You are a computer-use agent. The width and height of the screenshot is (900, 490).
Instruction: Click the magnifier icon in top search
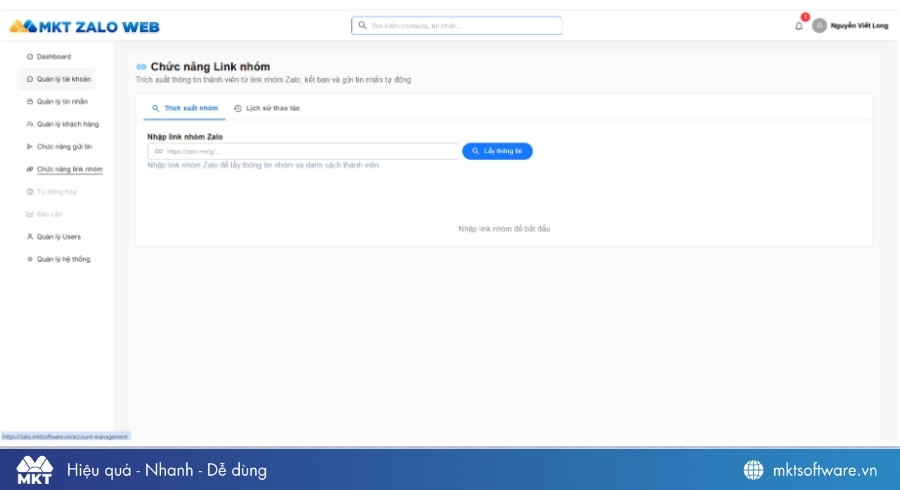[362, 25]
